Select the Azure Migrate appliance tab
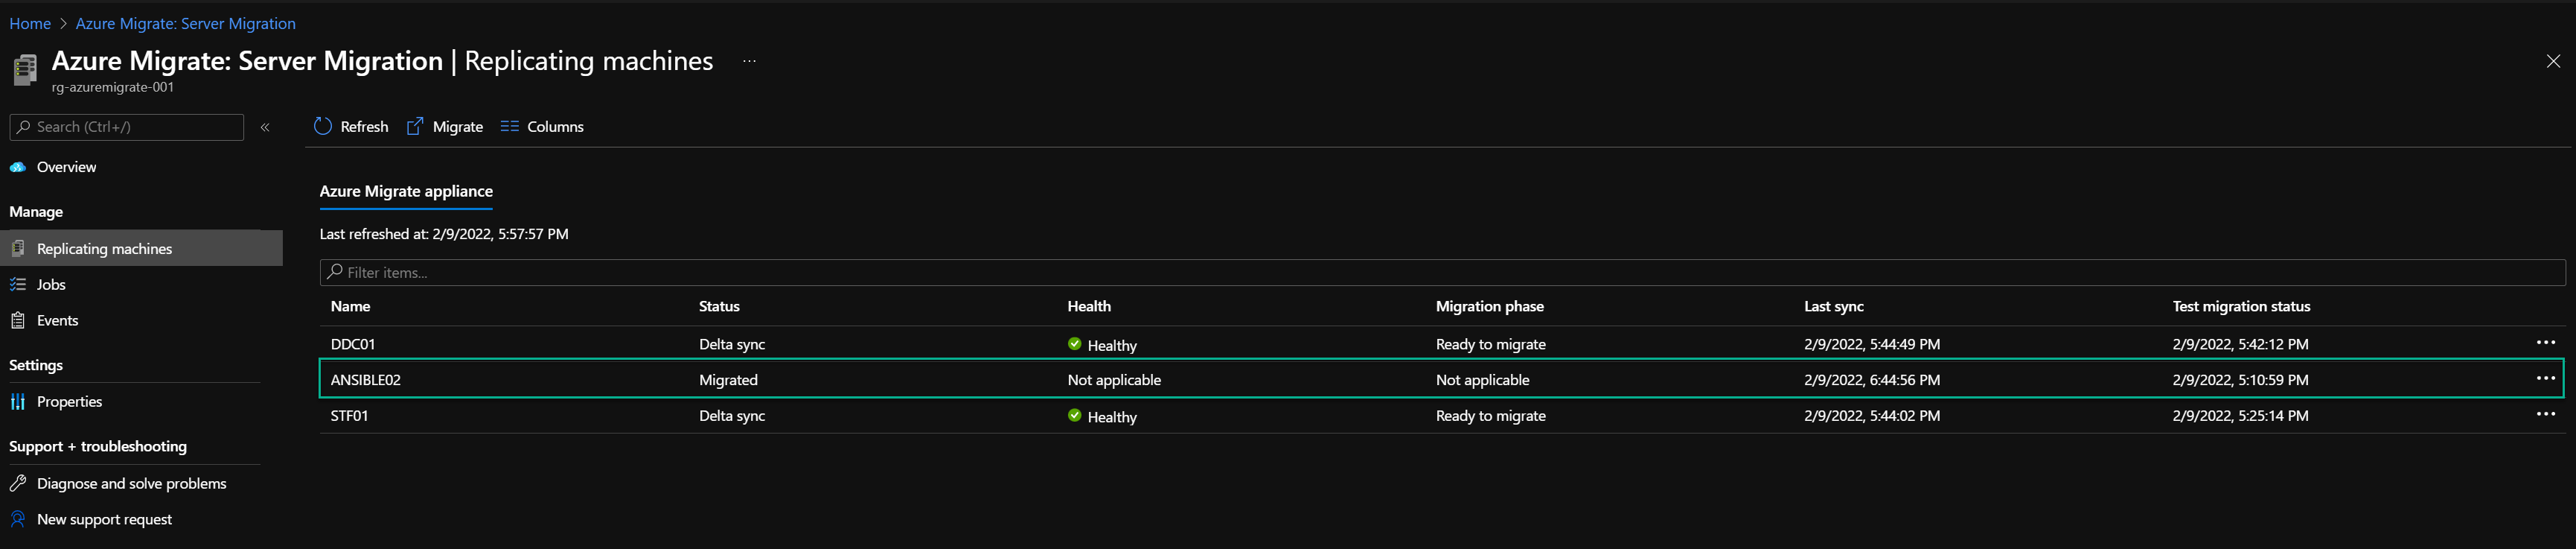 click(x=406, y=192)
